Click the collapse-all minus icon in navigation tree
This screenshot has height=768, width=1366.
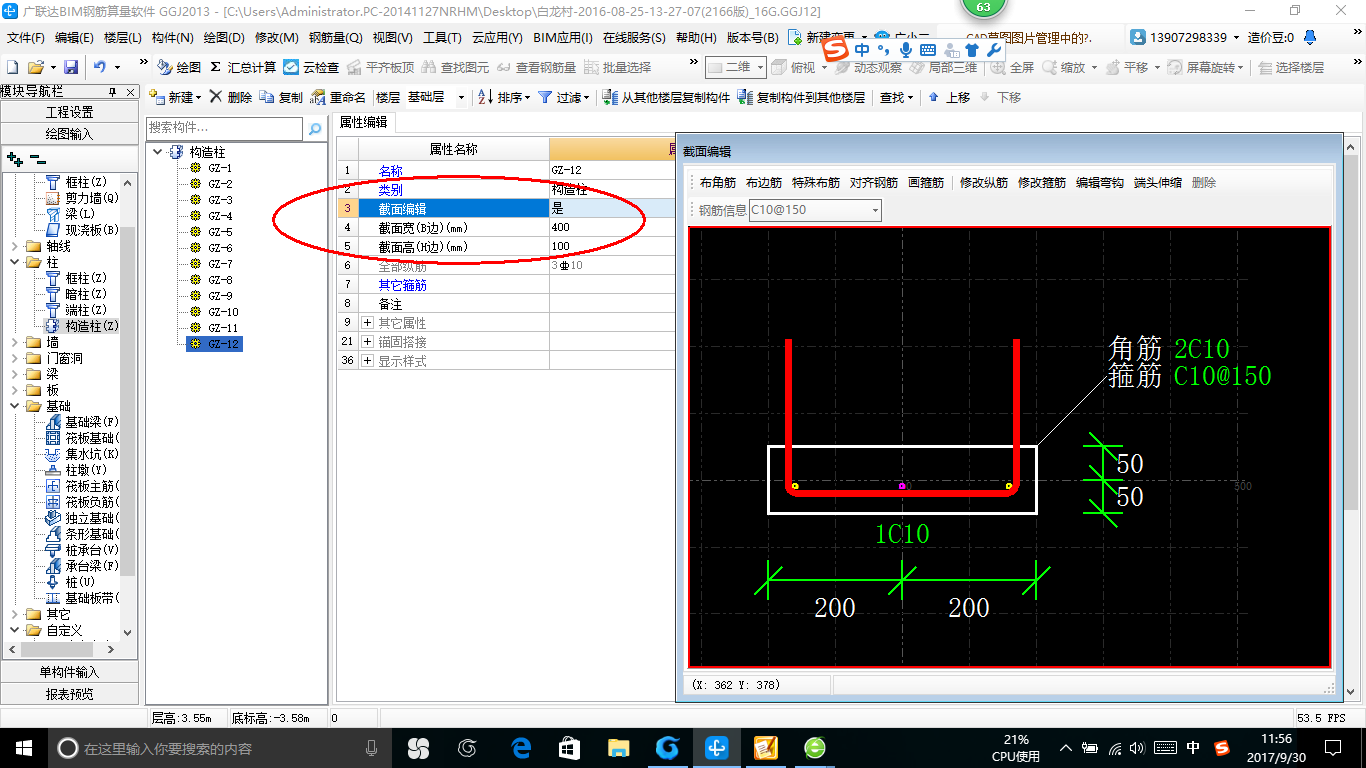(37, 158)
